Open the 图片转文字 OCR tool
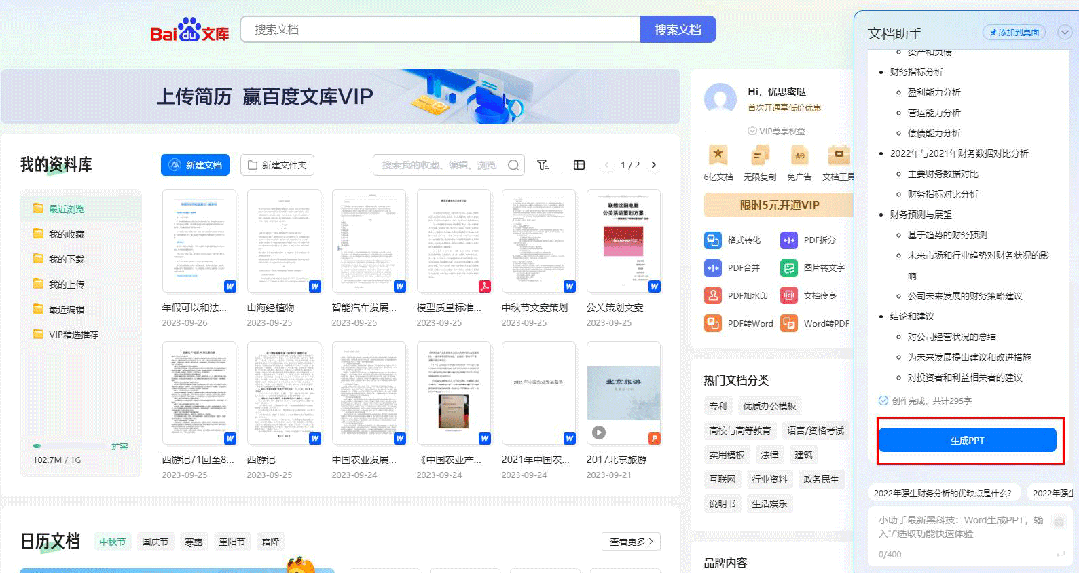Viewport: 1079px width, 573px height. coord(789,268)
